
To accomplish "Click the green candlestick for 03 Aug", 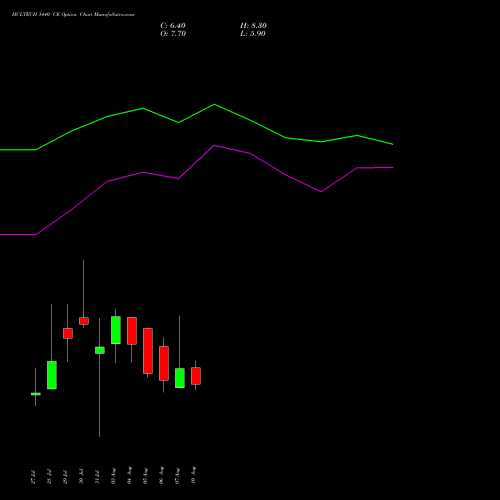I will pos(116,330).
